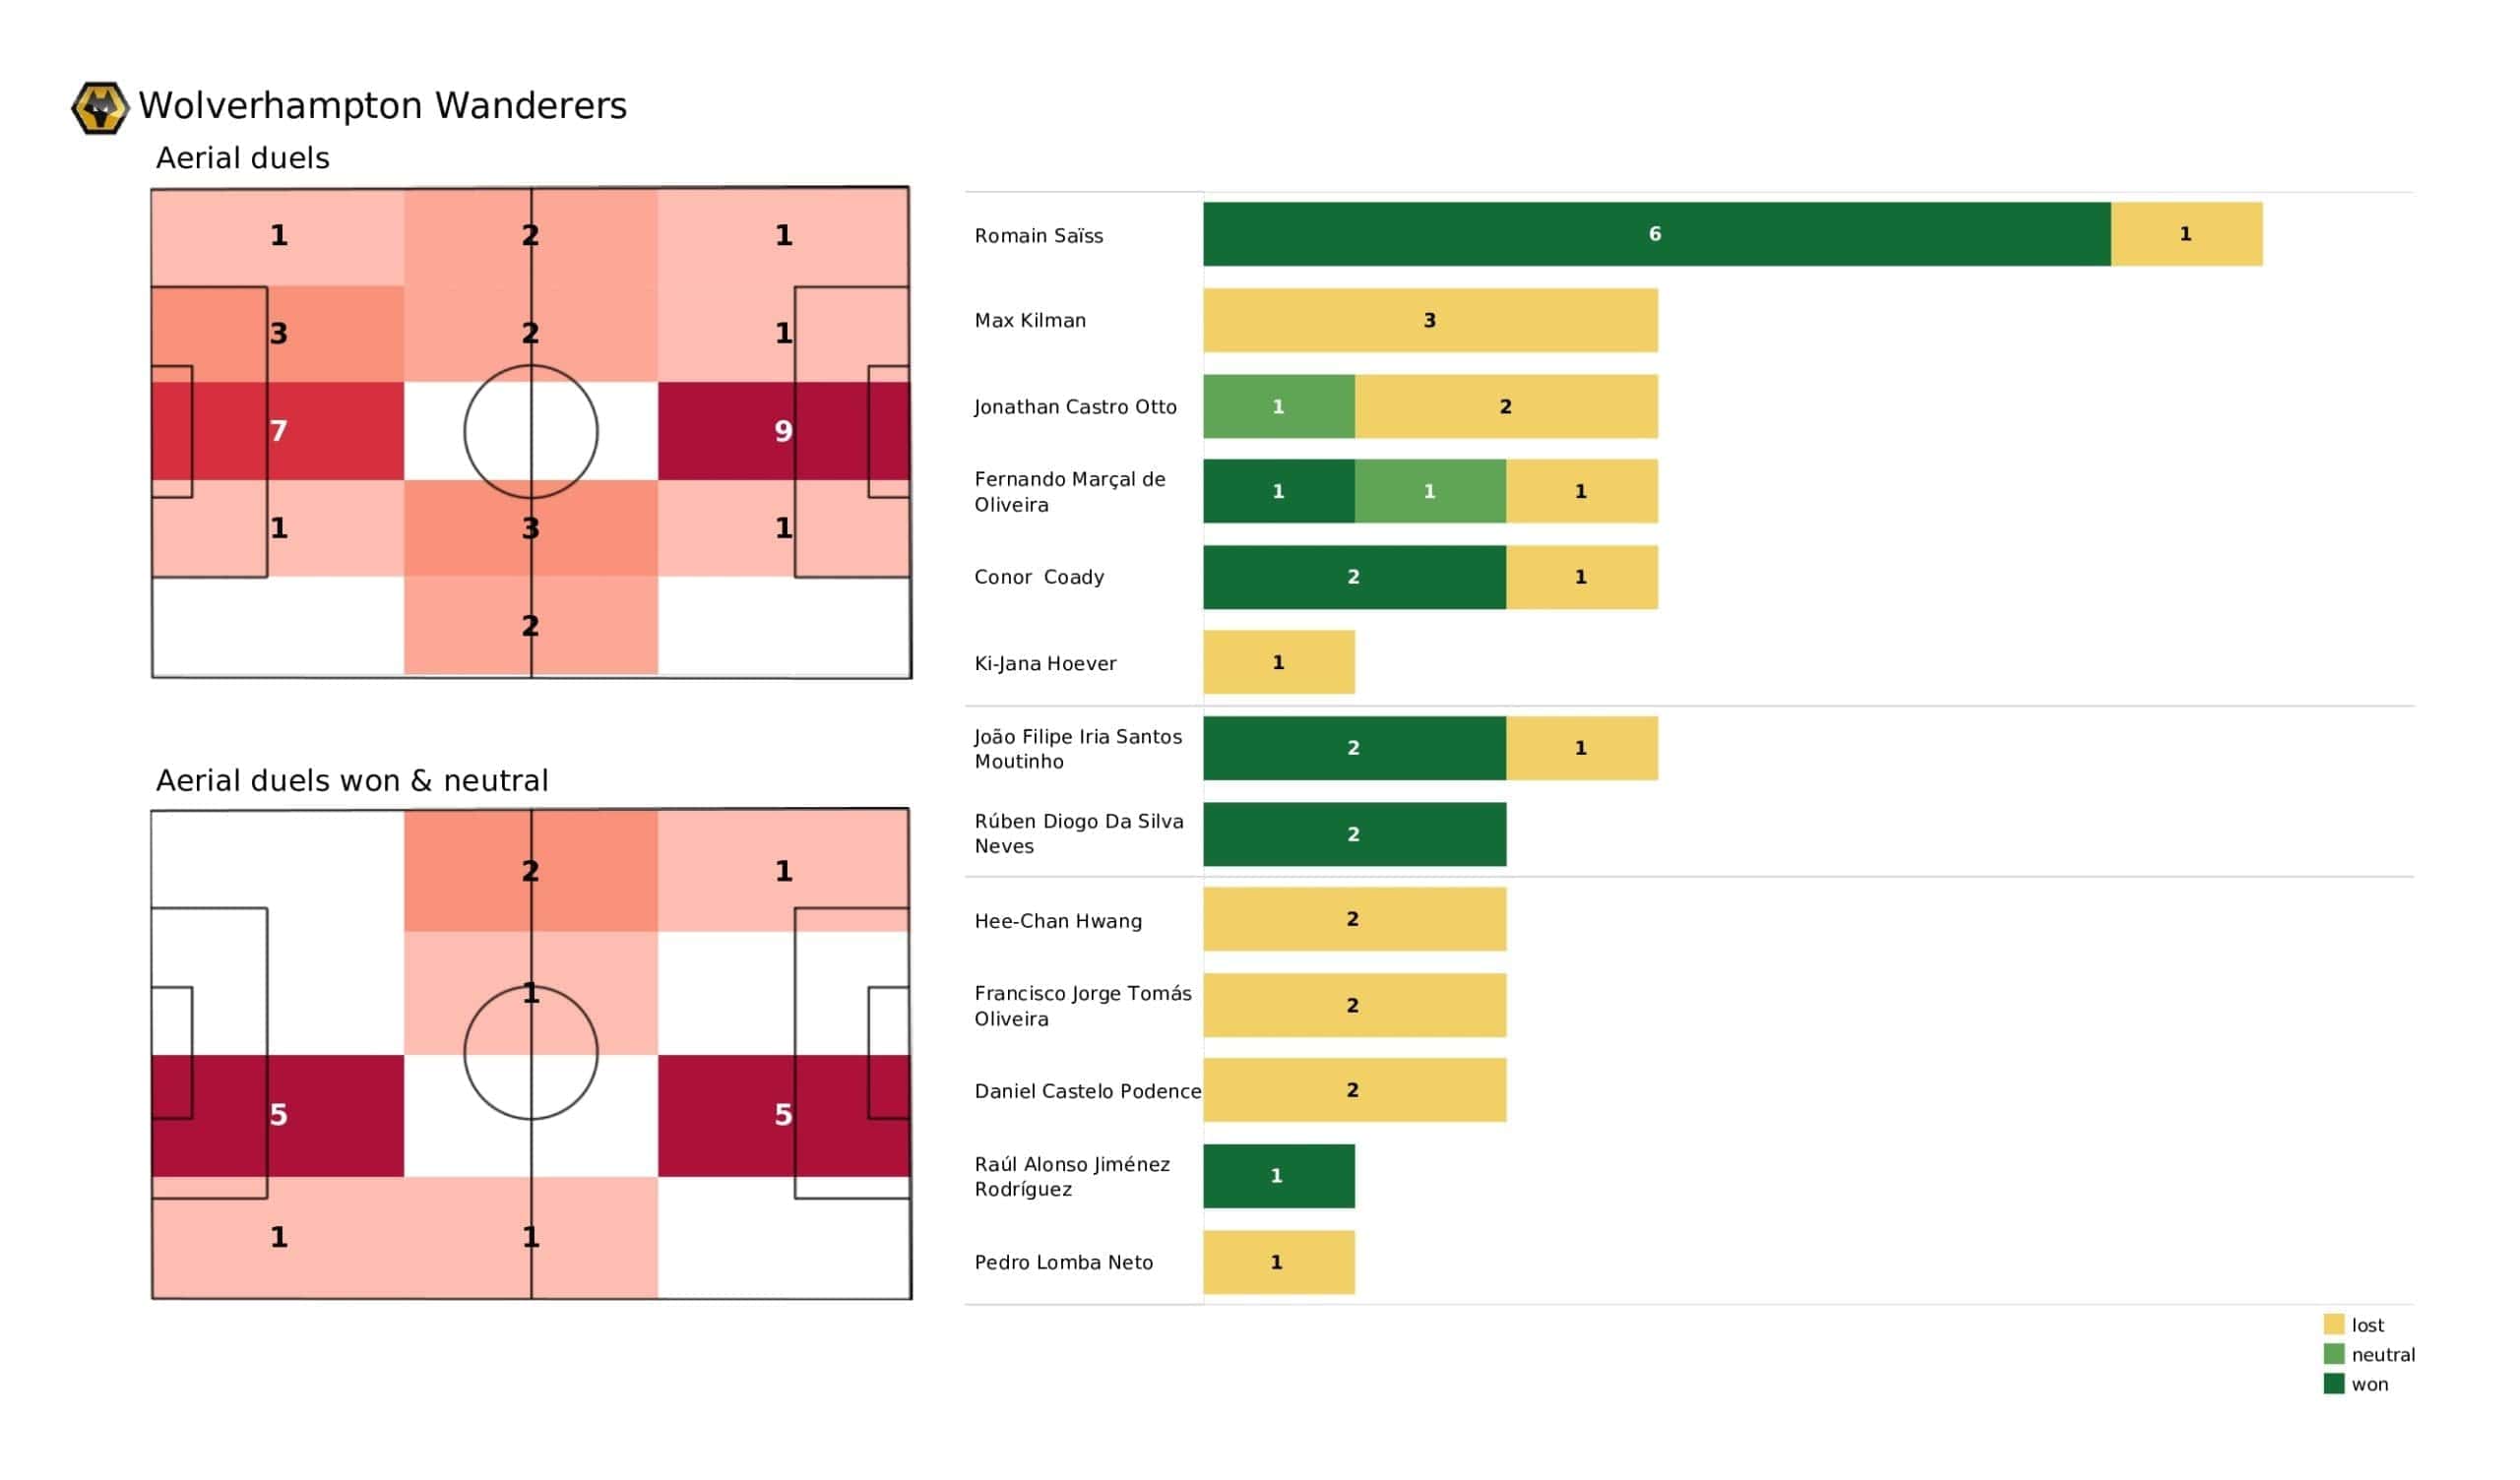Click the Wolverhampton Wanderers title text
2520x1480 pixels.
[x=382, y=106]
